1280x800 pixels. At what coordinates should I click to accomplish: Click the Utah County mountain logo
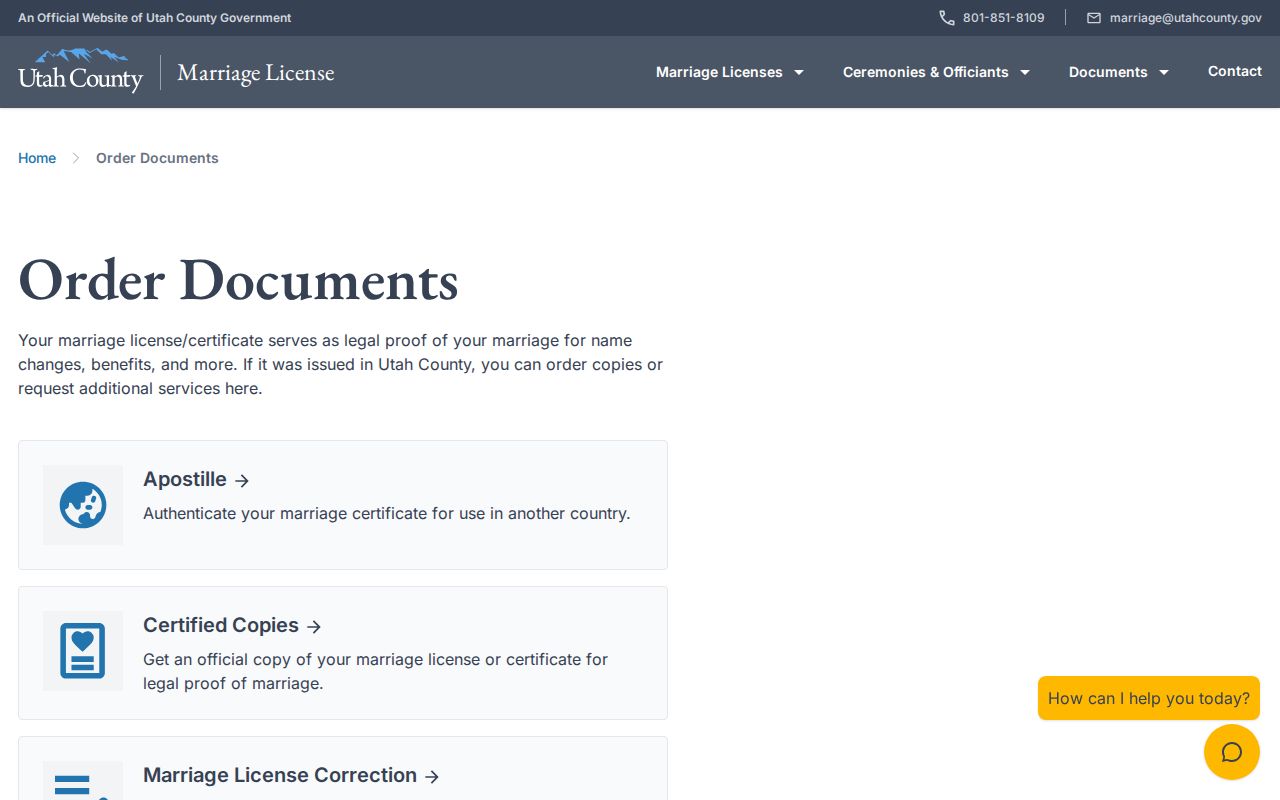(81, 70)
